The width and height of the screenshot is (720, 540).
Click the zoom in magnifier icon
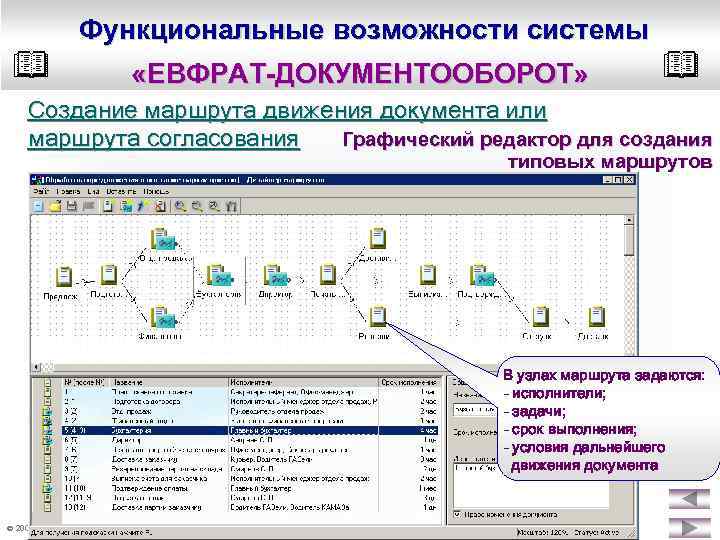coord(180,206)
